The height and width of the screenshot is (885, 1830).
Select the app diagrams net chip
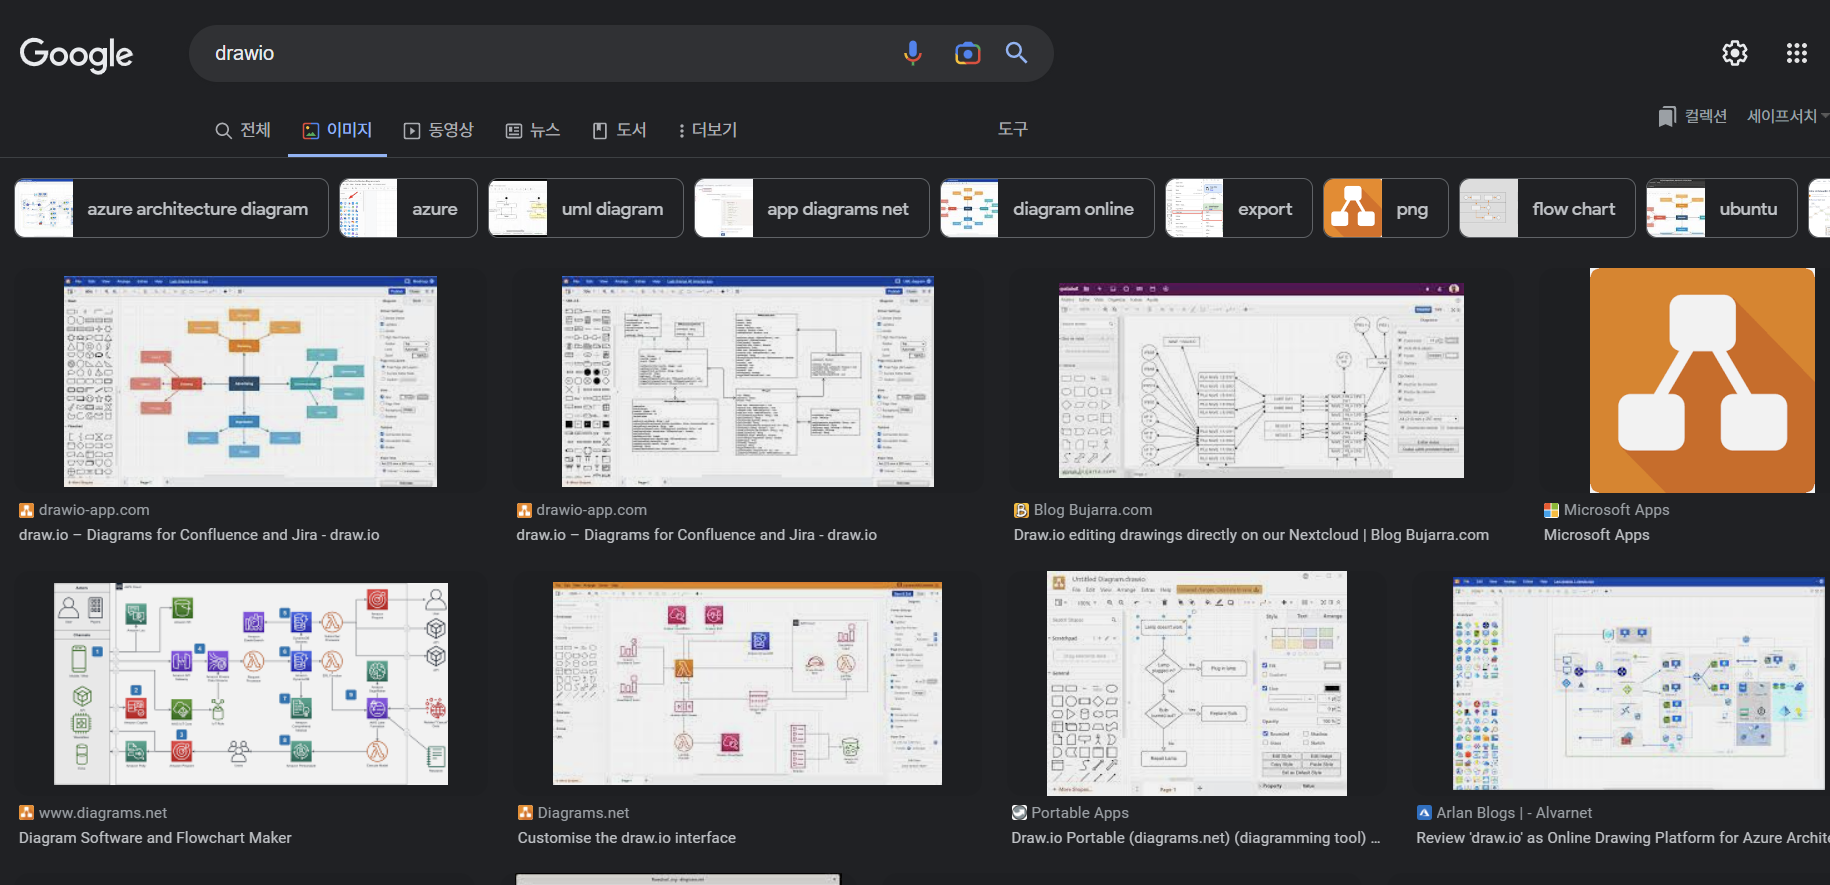tap(812, 208)
